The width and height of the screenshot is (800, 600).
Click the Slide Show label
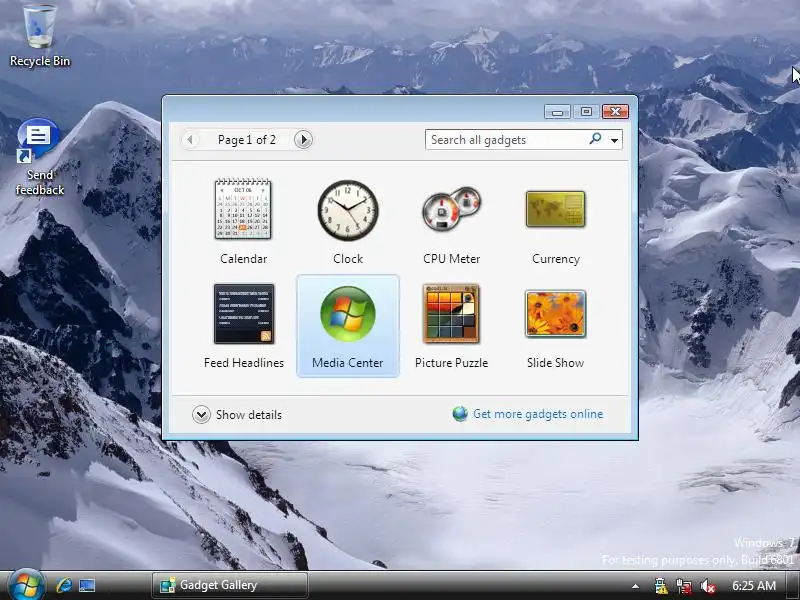coord(556,363)
